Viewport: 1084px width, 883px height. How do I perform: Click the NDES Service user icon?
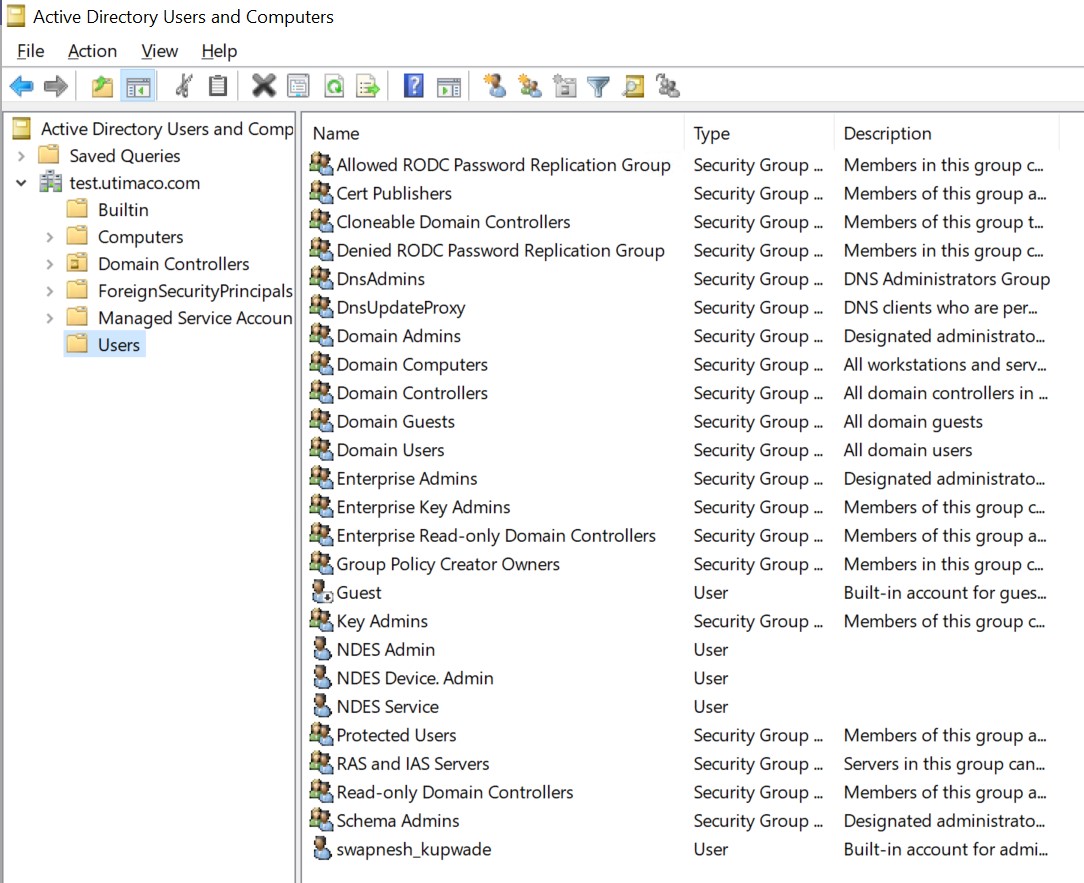(321, 706)
